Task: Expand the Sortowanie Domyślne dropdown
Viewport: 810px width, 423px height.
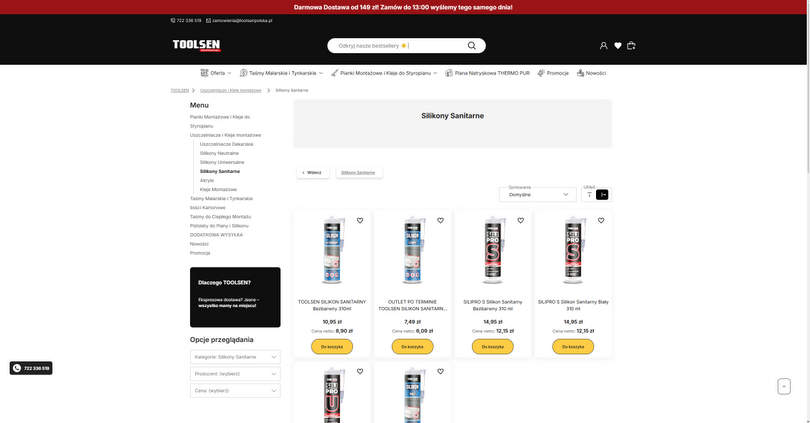Action: [538, 195]
